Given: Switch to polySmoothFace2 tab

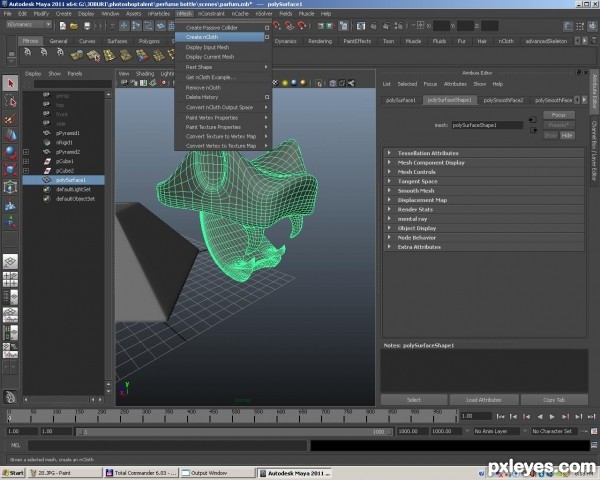Looking at the screenshot, I should (x=503, y=100).
